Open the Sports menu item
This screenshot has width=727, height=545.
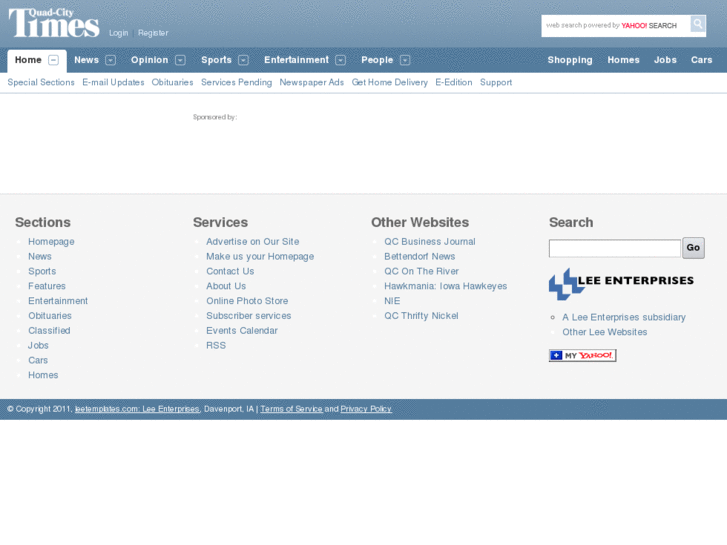pyautogui.click(x=217, y=60)
